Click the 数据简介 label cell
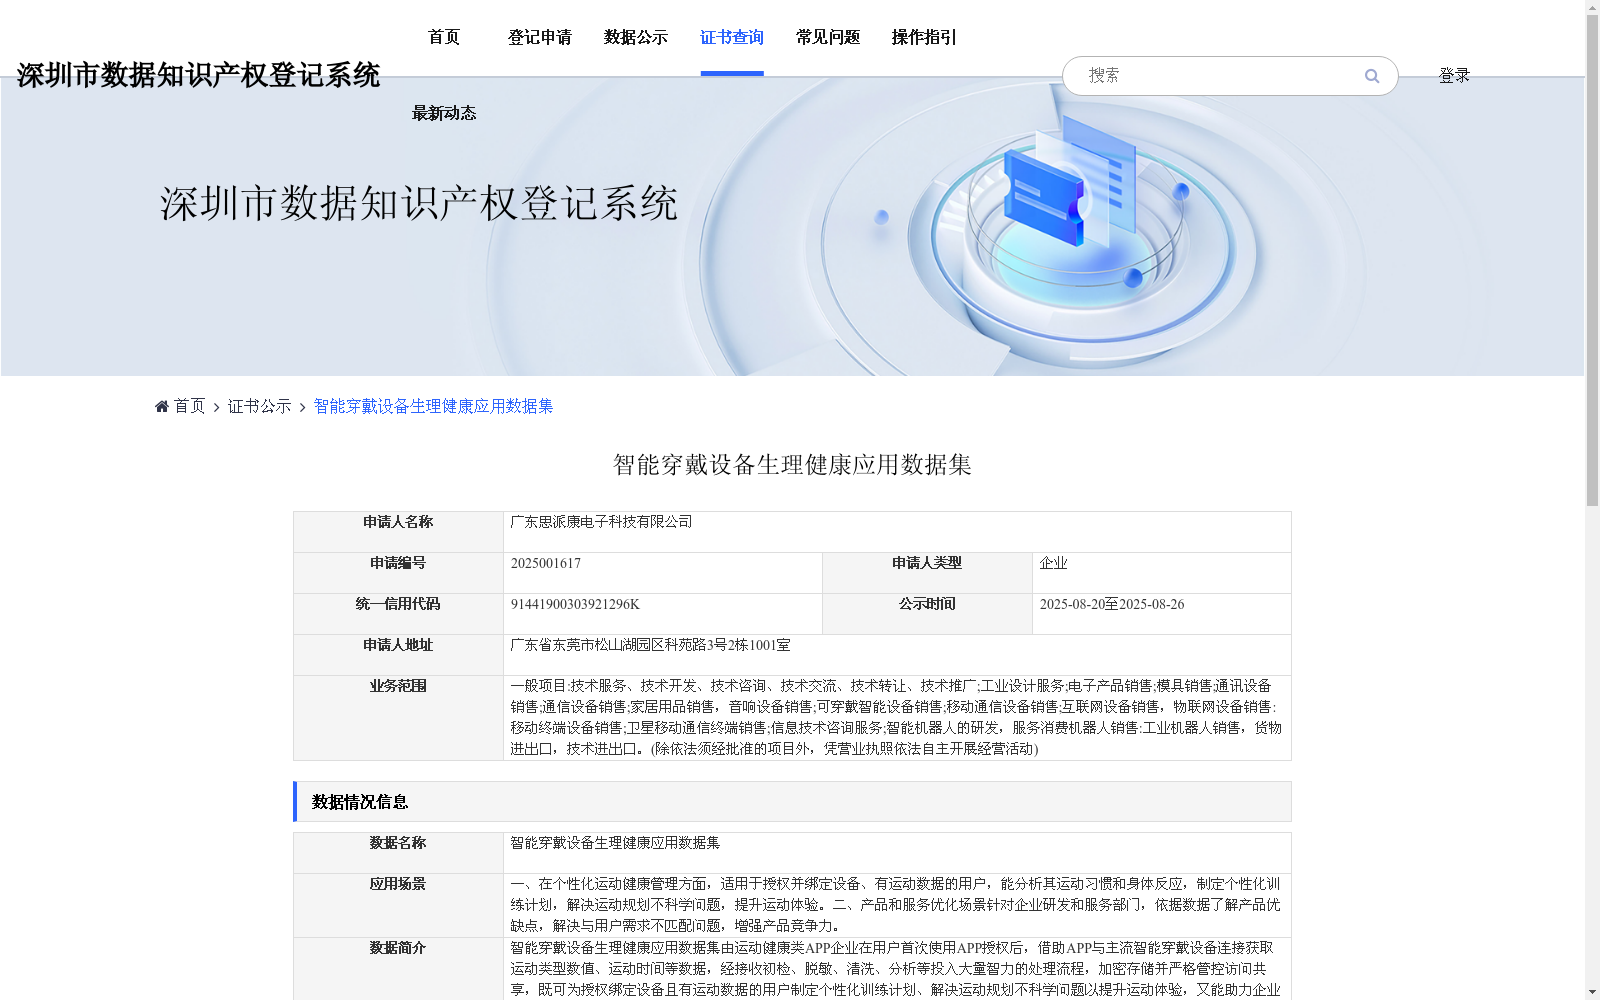Viewport: 1600px width, 1000px height. click(x=398, y=969)
